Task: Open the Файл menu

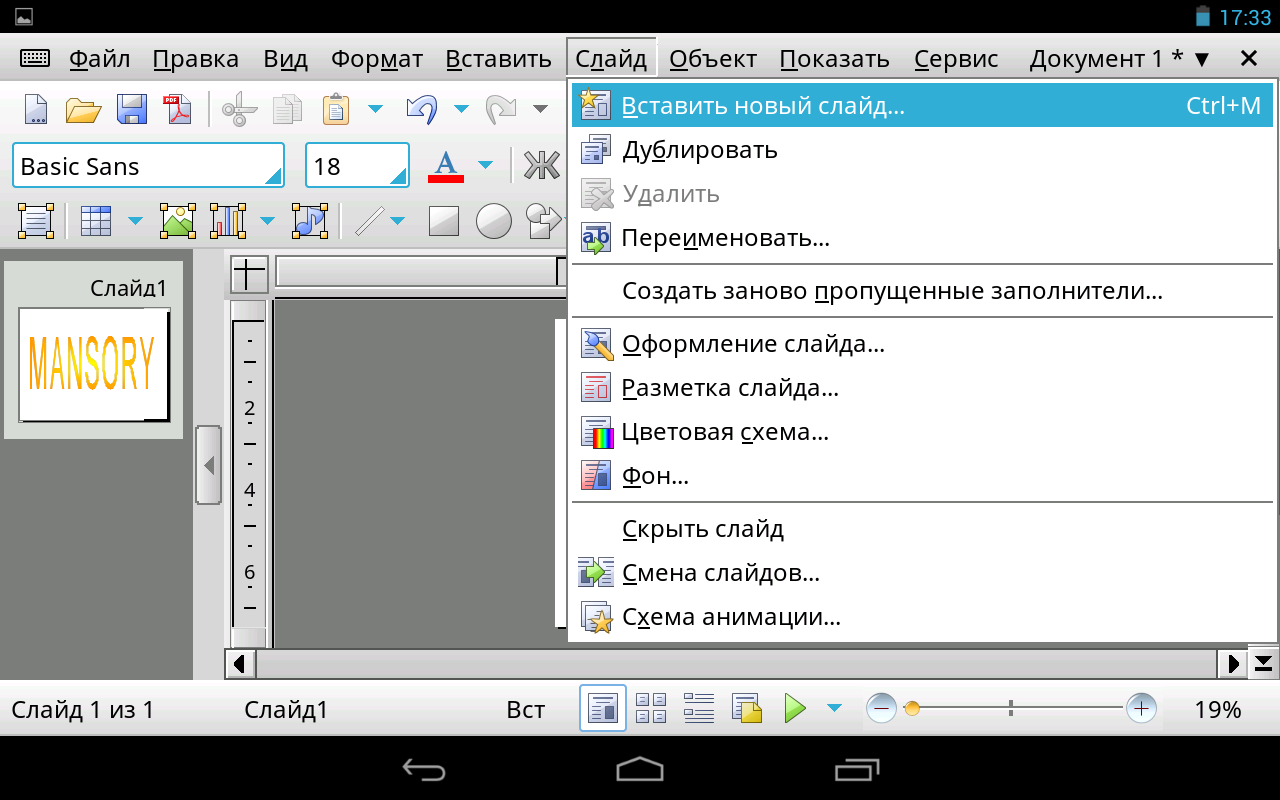Action: pyautogui.click(x=100, y=59)
